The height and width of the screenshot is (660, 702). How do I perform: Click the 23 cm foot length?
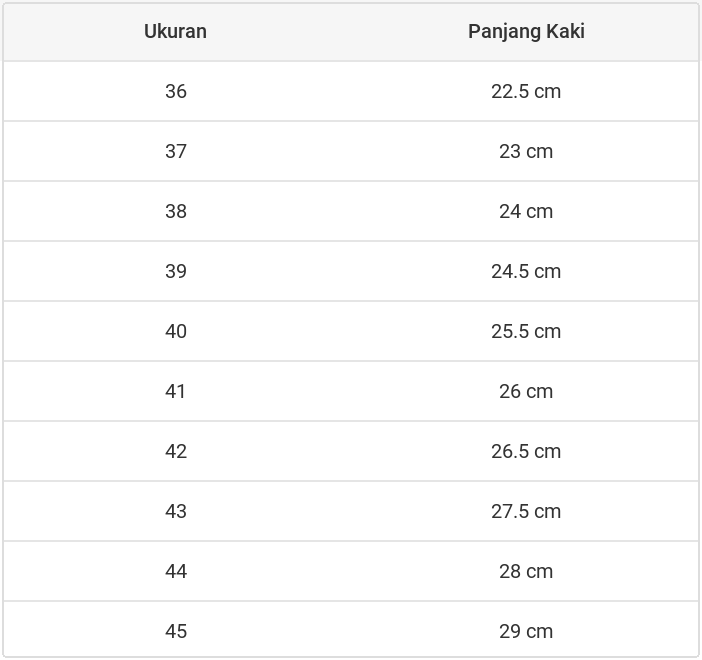[x=526, y=151]
